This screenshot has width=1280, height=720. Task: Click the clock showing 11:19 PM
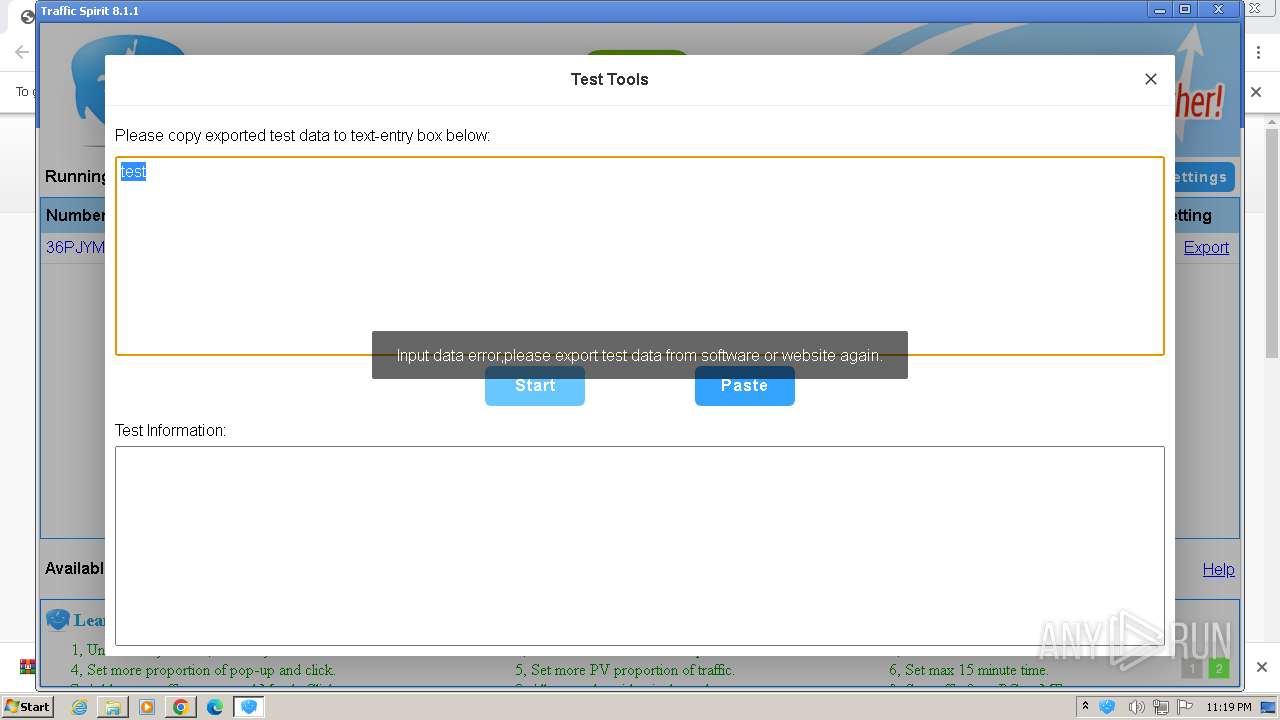[x=1229, y=707]
